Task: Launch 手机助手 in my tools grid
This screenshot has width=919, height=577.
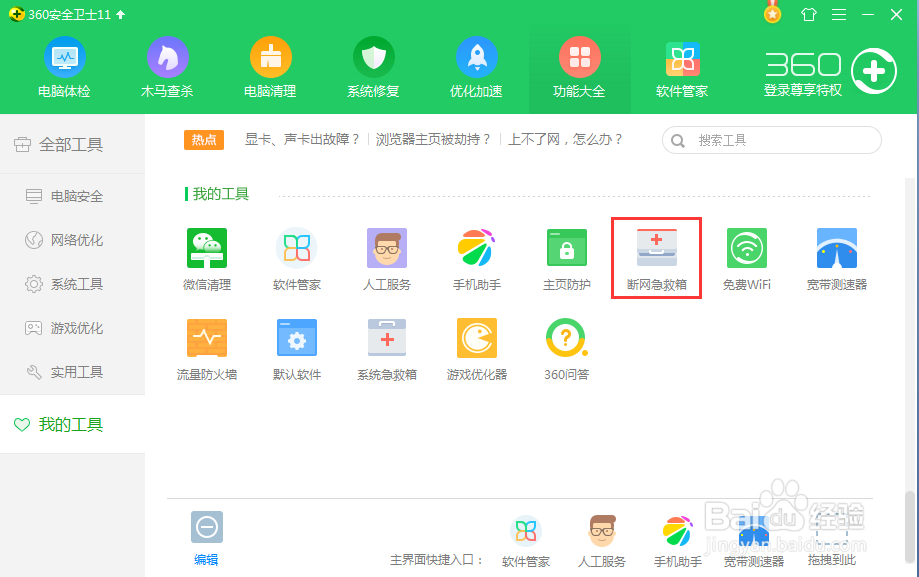Action: coord(476,259)
